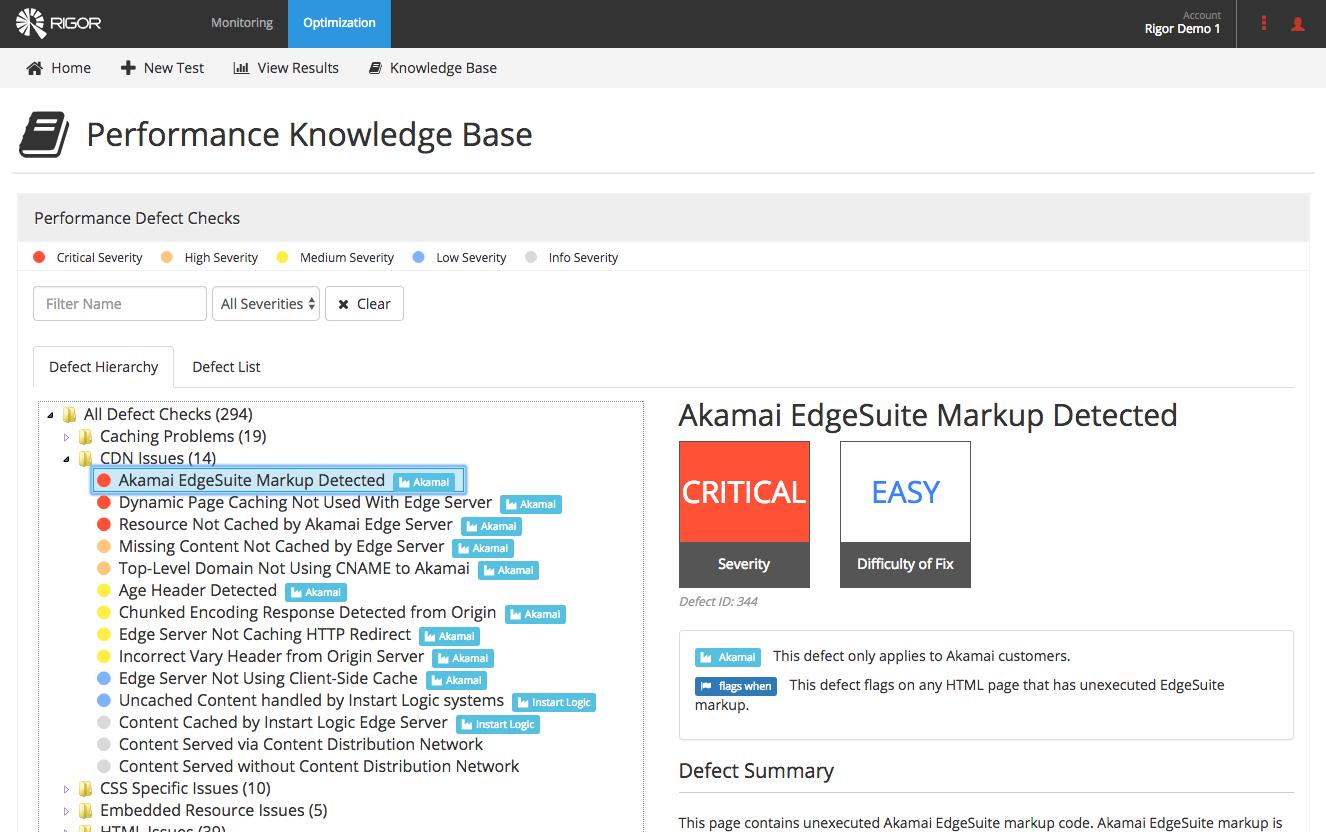Click Info Severity legend entry
Screen dimensions: 1326x832
[x=572, y=257]
